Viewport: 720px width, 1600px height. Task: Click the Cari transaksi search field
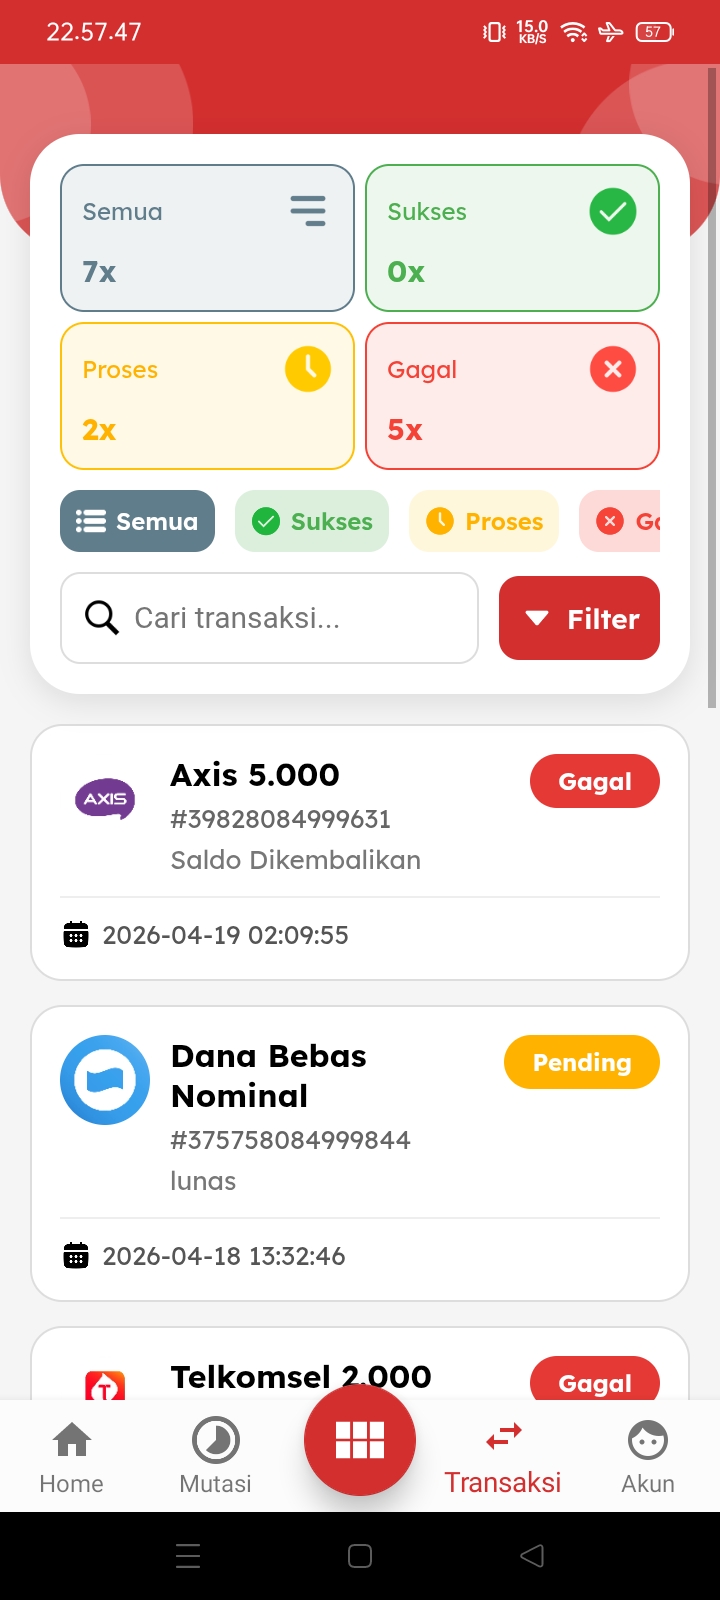[290, 618]
